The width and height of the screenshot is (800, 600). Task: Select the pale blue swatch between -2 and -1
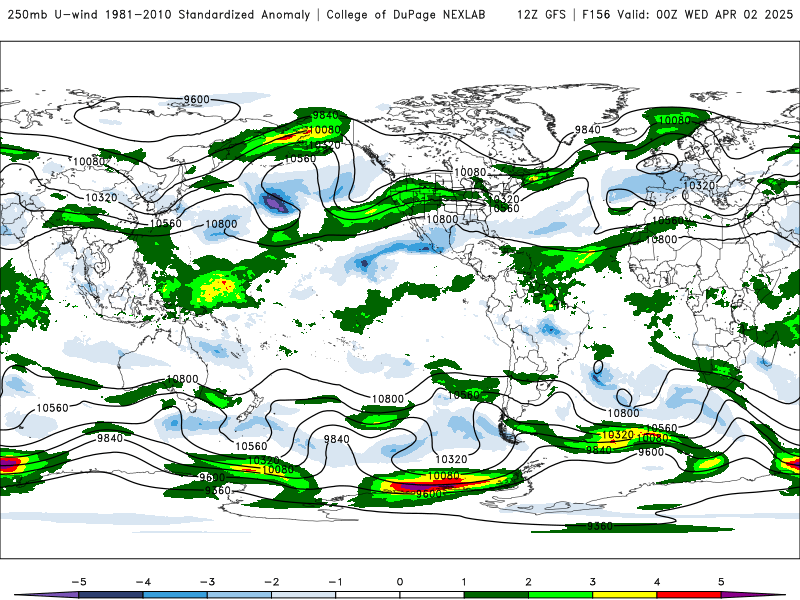[304, 595]
